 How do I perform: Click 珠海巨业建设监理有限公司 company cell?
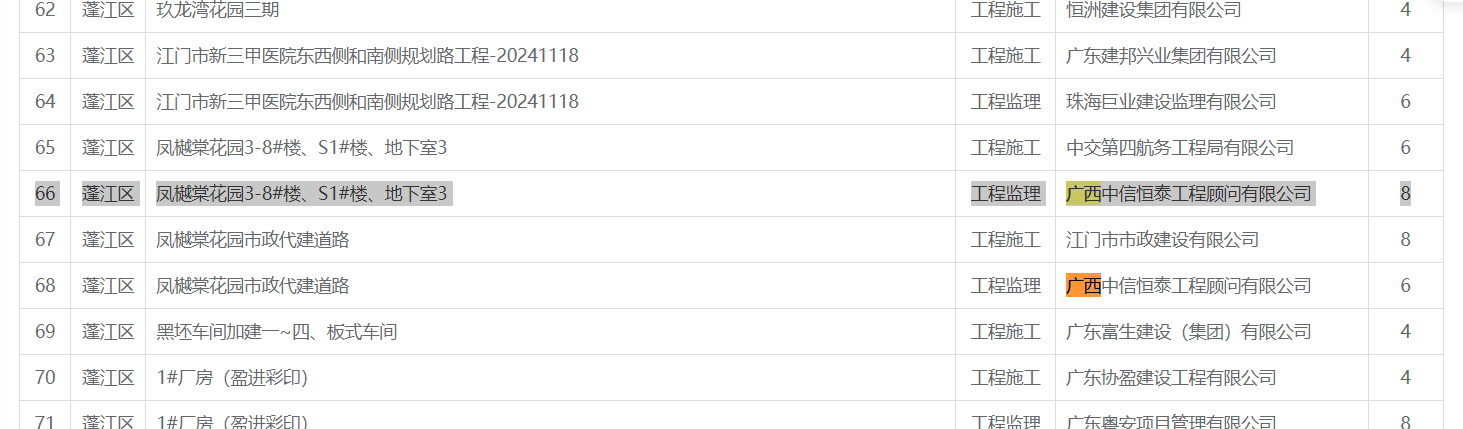(x=1211, y=102)
